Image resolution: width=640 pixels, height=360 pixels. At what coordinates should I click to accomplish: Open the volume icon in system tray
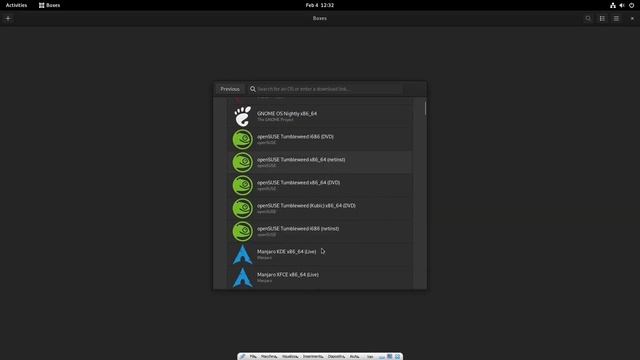622,5
